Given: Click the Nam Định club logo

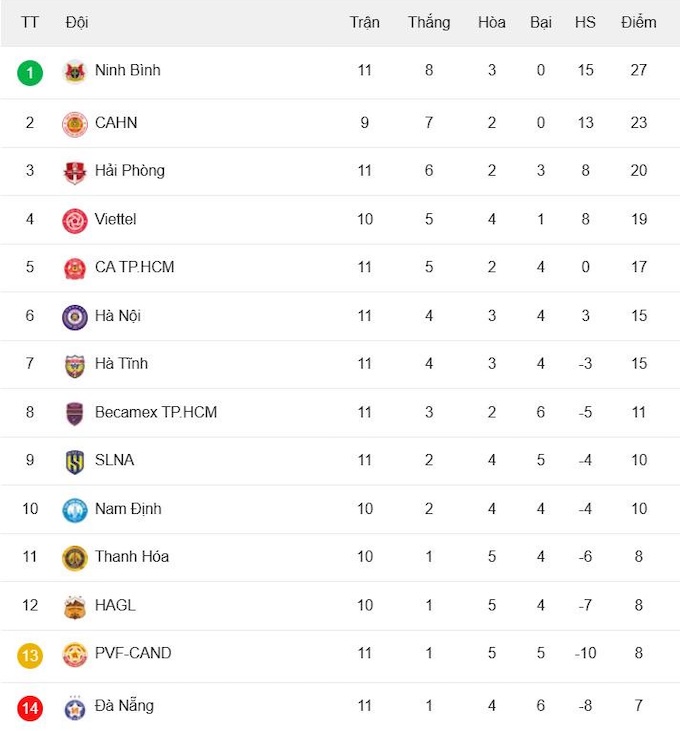Looking at the screenshot, I should 75,510.
